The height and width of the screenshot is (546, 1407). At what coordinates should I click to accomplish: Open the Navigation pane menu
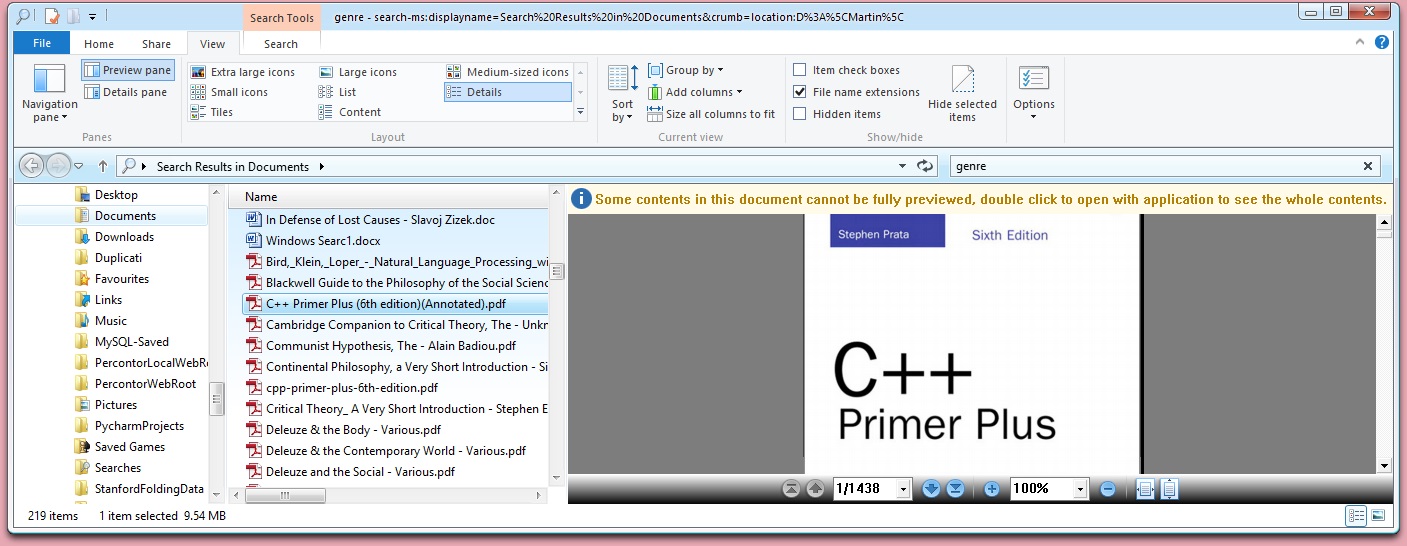click(x=49, y=94)
